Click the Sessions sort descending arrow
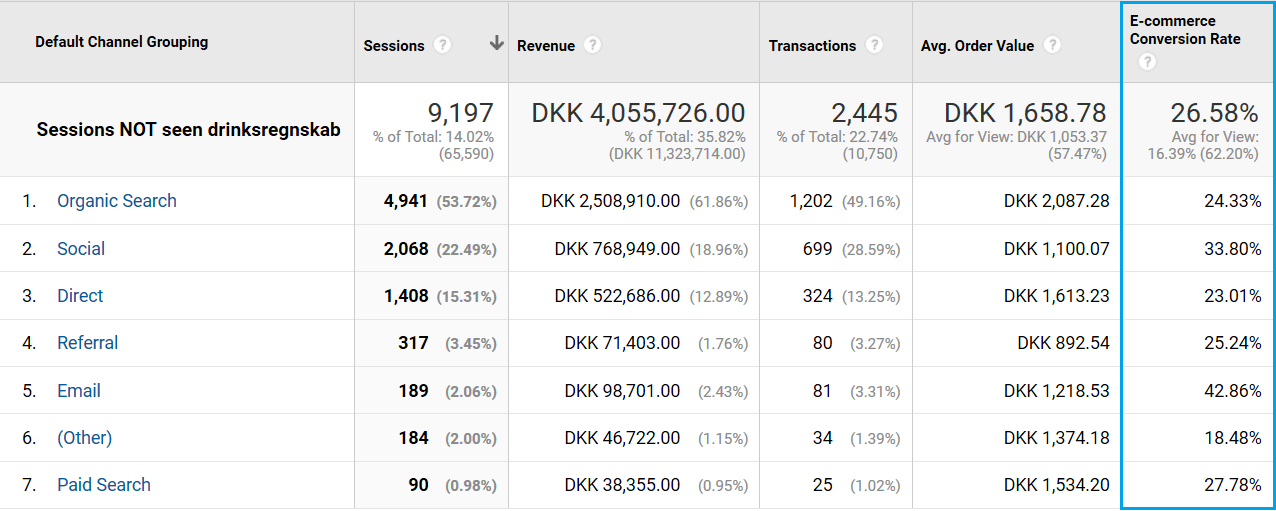Screen dimensions: 1276x511 point(496,44)
